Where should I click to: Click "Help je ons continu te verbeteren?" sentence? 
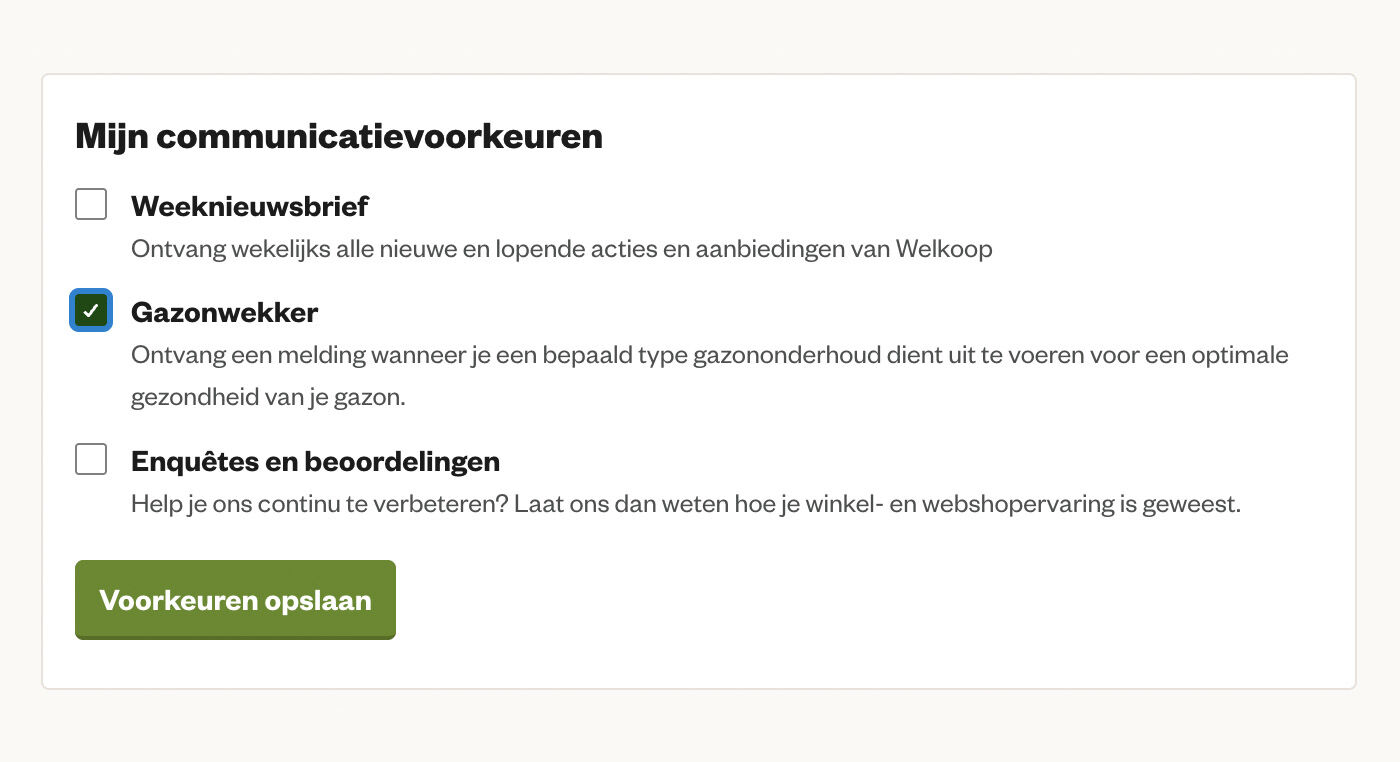click(x=319, y=503)
